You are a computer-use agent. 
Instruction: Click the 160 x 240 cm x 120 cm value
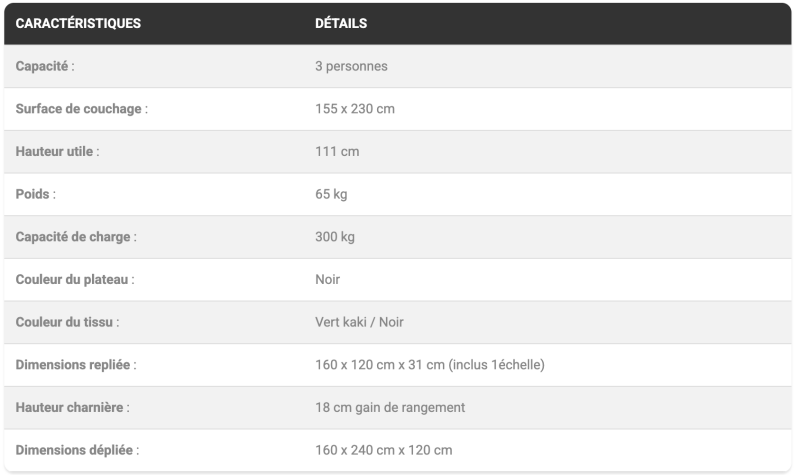click(384, 451)
